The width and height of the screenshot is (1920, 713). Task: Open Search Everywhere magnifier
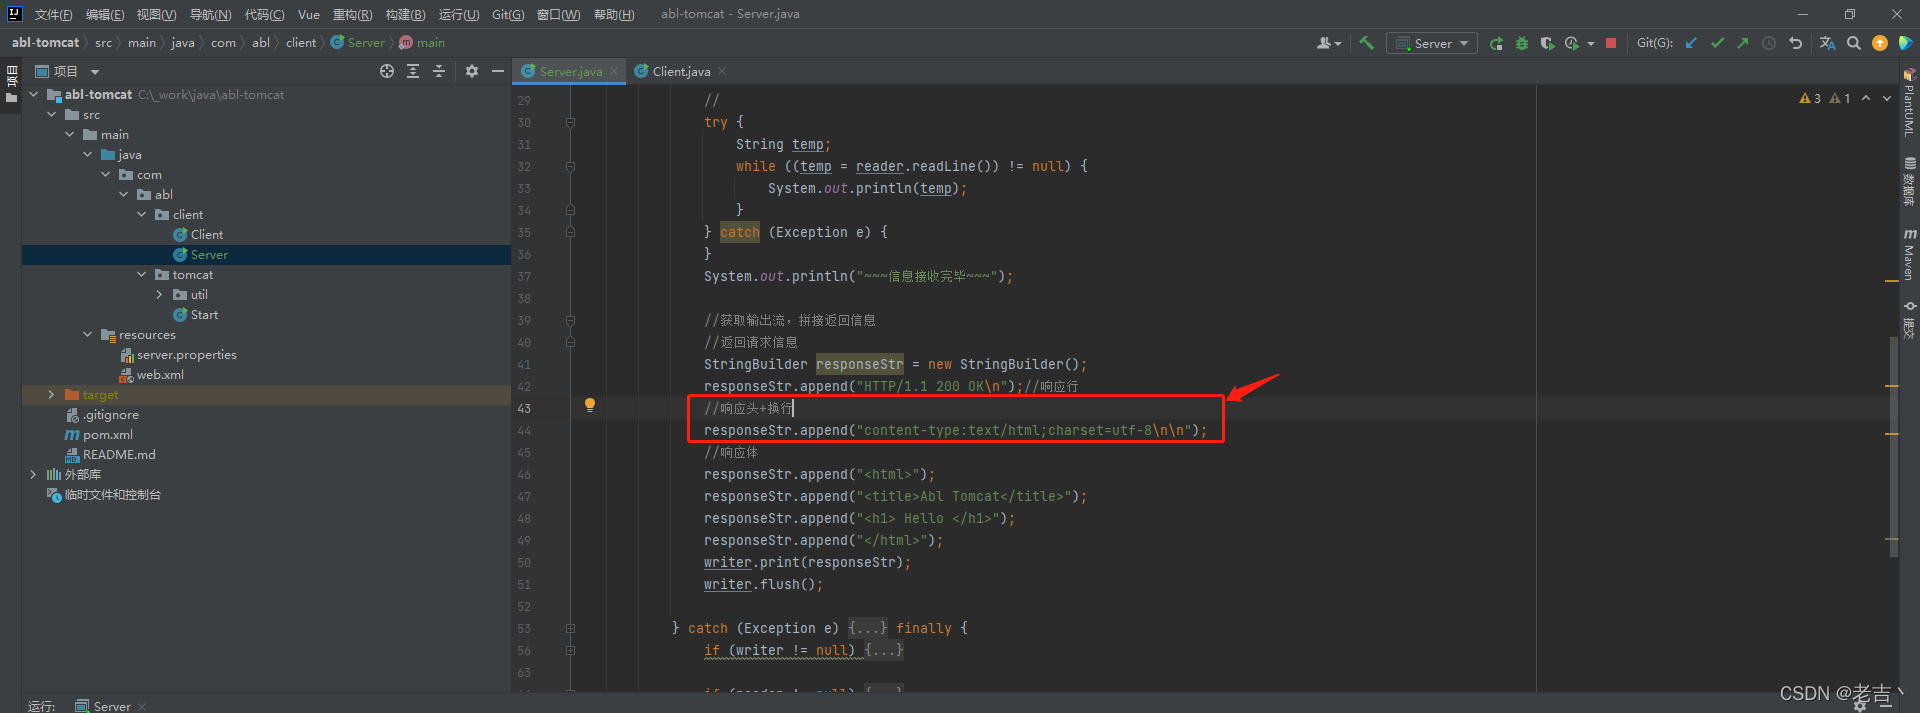click(1854, 43)
